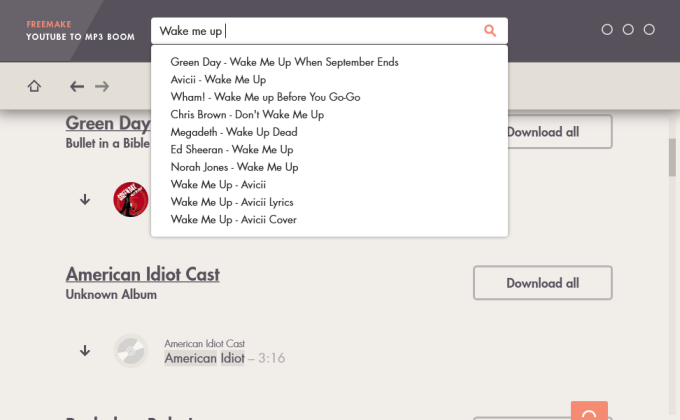This screenshot has width=680, height=420.
Task: Select suggestion Chris Brown - Don't Wake Me Up
Action: [x=247, y=115]
